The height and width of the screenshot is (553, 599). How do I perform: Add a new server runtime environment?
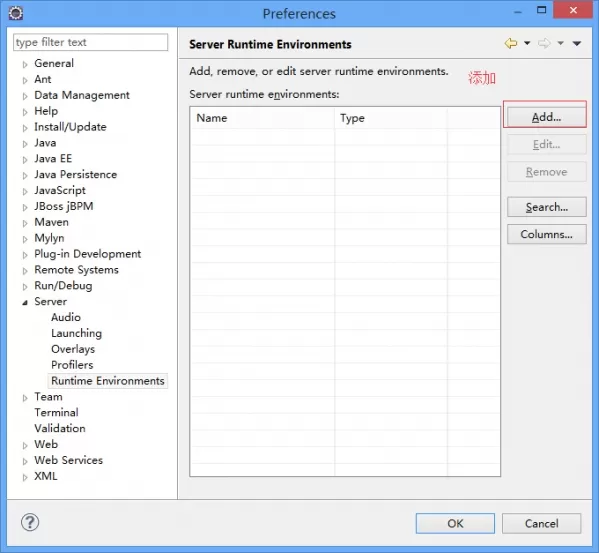click(x=546, y=117)
